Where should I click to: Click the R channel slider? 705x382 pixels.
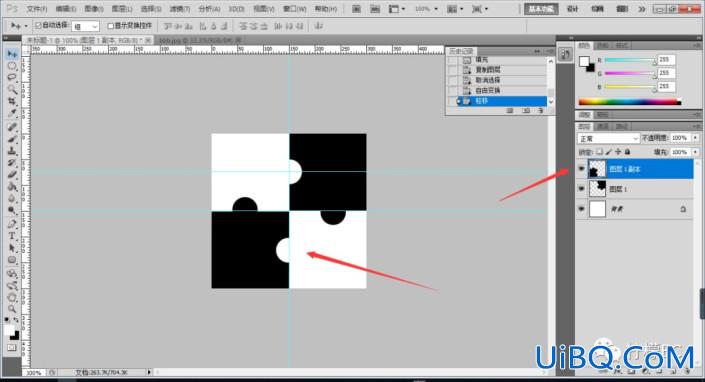coord(630,60)
